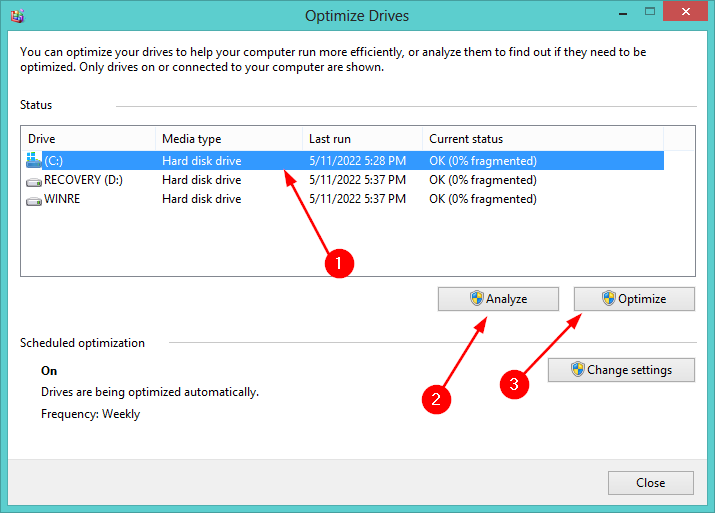The height and width of the screenshot is (513, 715).
Task: Select the RECOVERY (D:) current status cell
Action: 482,180
